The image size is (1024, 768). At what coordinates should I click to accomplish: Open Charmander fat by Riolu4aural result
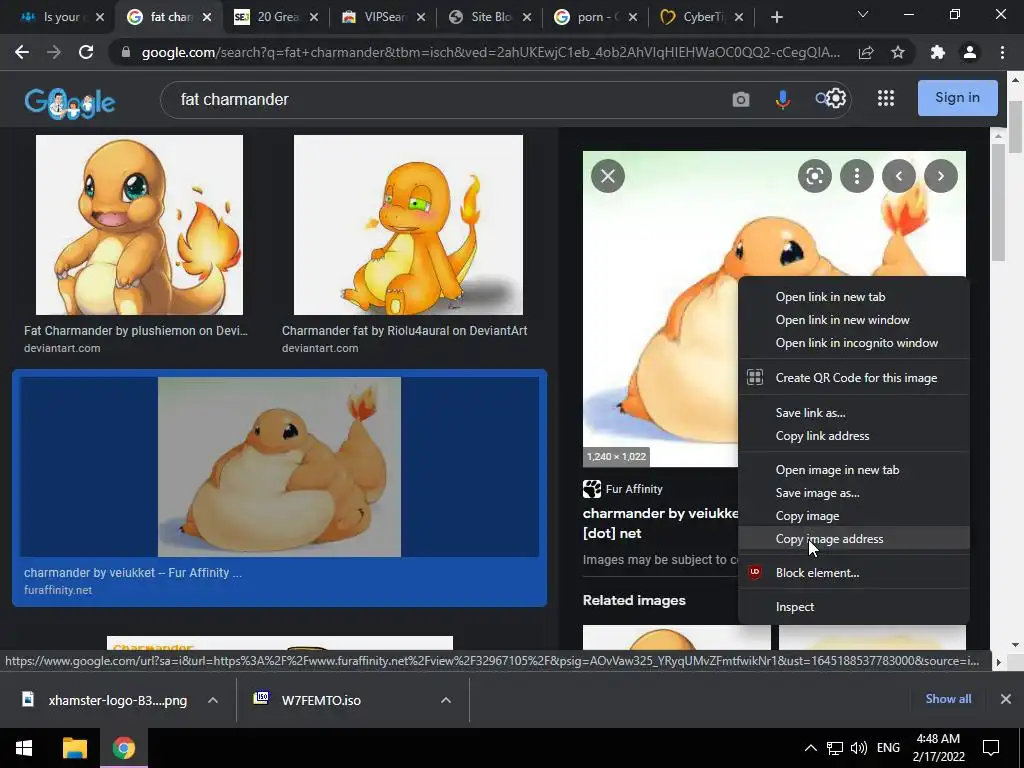pyautogui.click(x=408, y=225)
